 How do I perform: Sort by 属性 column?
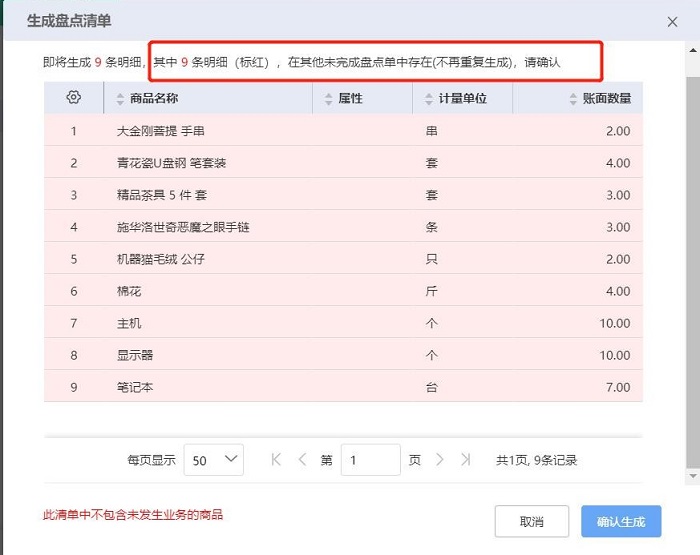coord(329,99)
